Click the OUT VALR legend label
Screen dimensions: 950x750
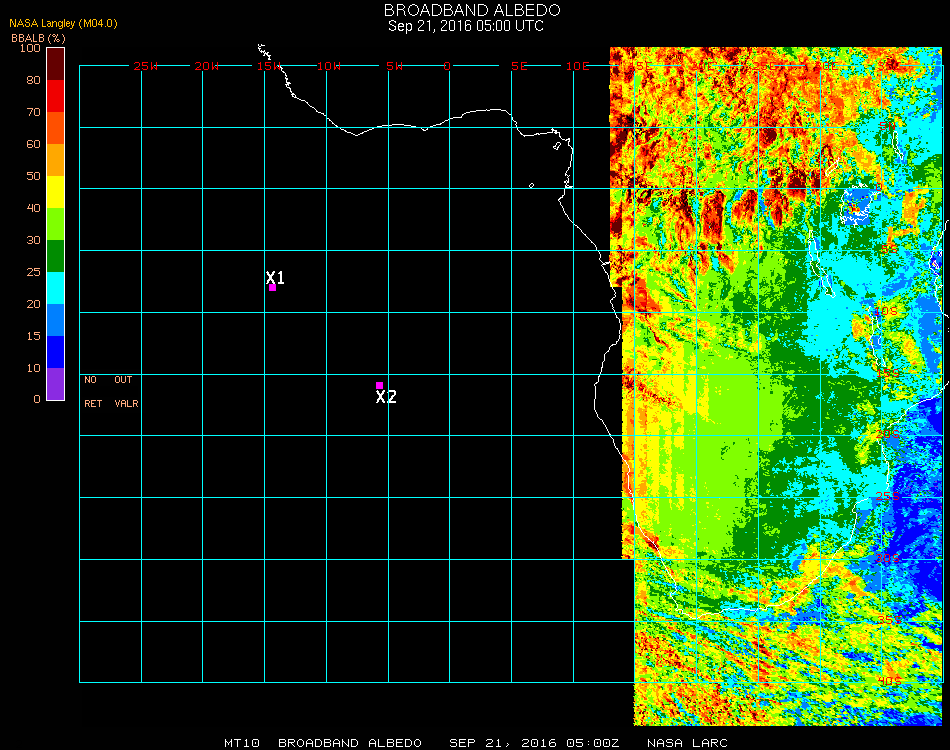point(125,392)
